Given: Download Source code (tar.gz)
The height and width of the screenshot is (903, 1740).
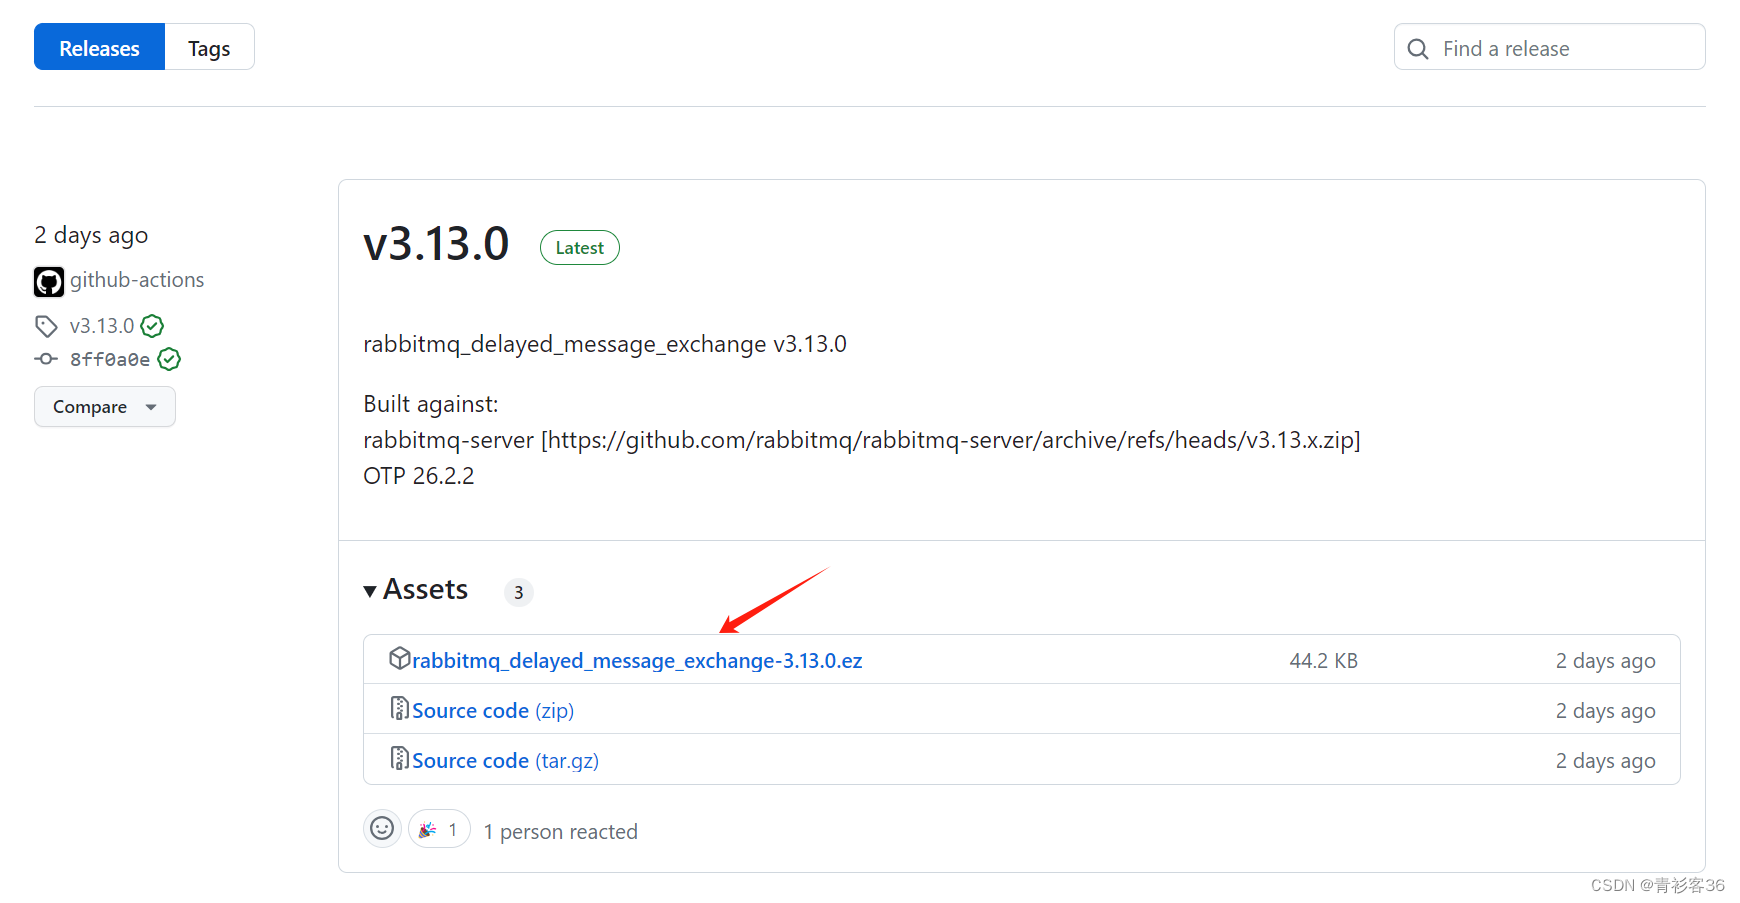Looking at the screenshot, I should point(506,761).
